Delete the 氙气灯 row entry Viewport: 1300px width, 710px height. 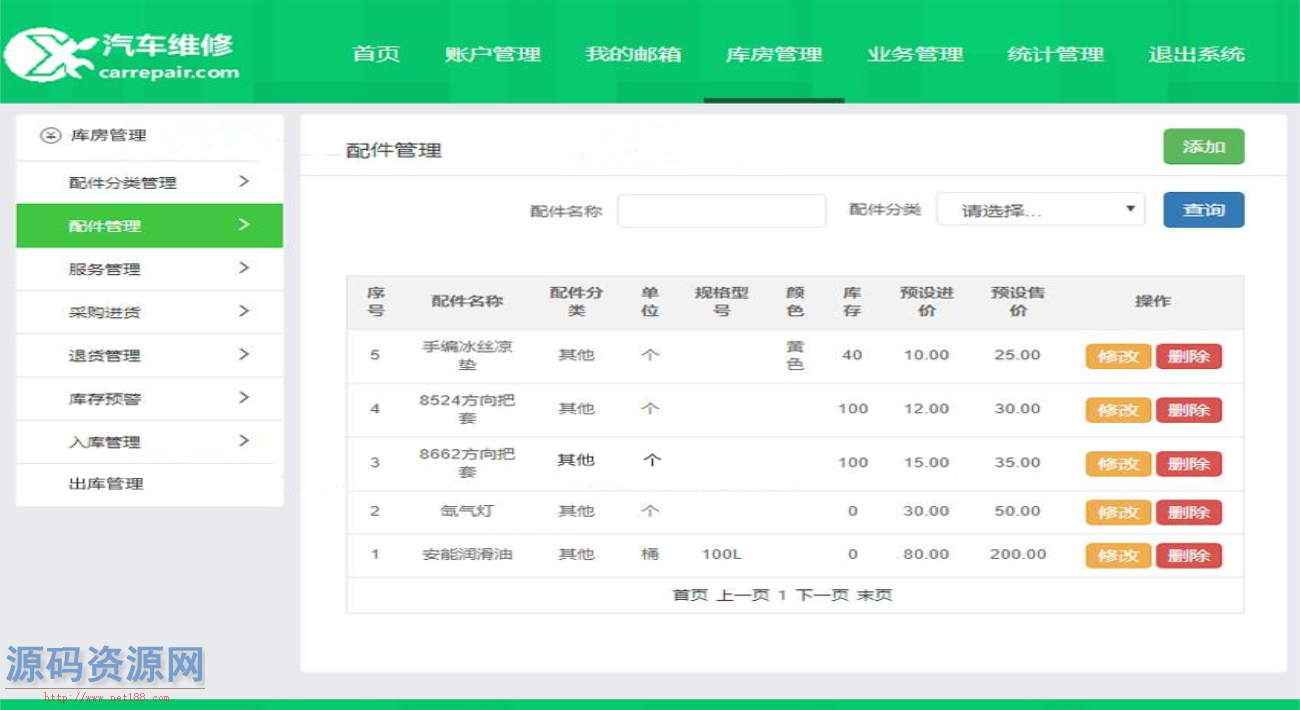point(1188,512)
